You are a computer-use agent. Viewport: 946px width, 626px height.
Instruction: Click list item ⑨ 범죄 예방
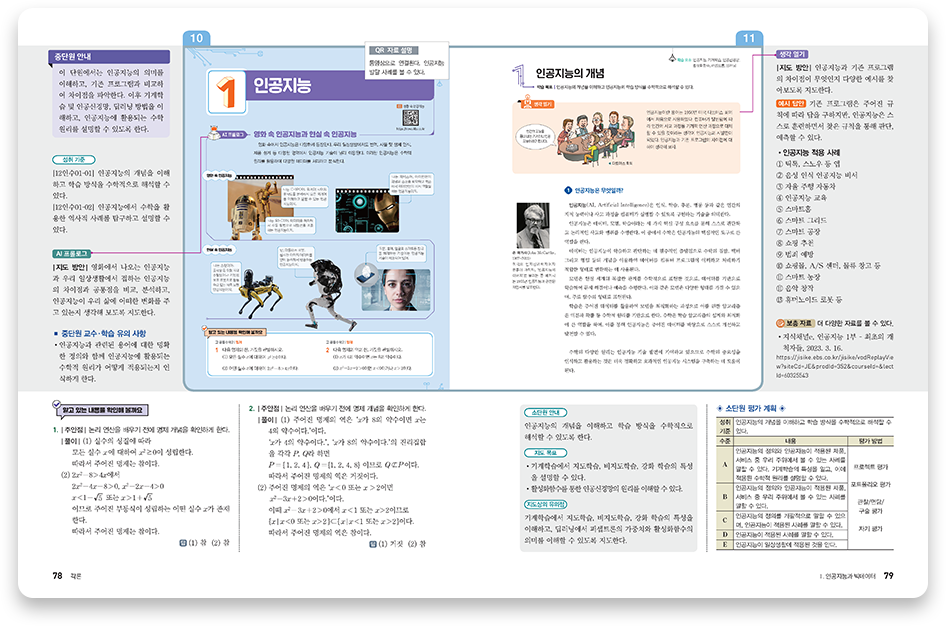796,254
